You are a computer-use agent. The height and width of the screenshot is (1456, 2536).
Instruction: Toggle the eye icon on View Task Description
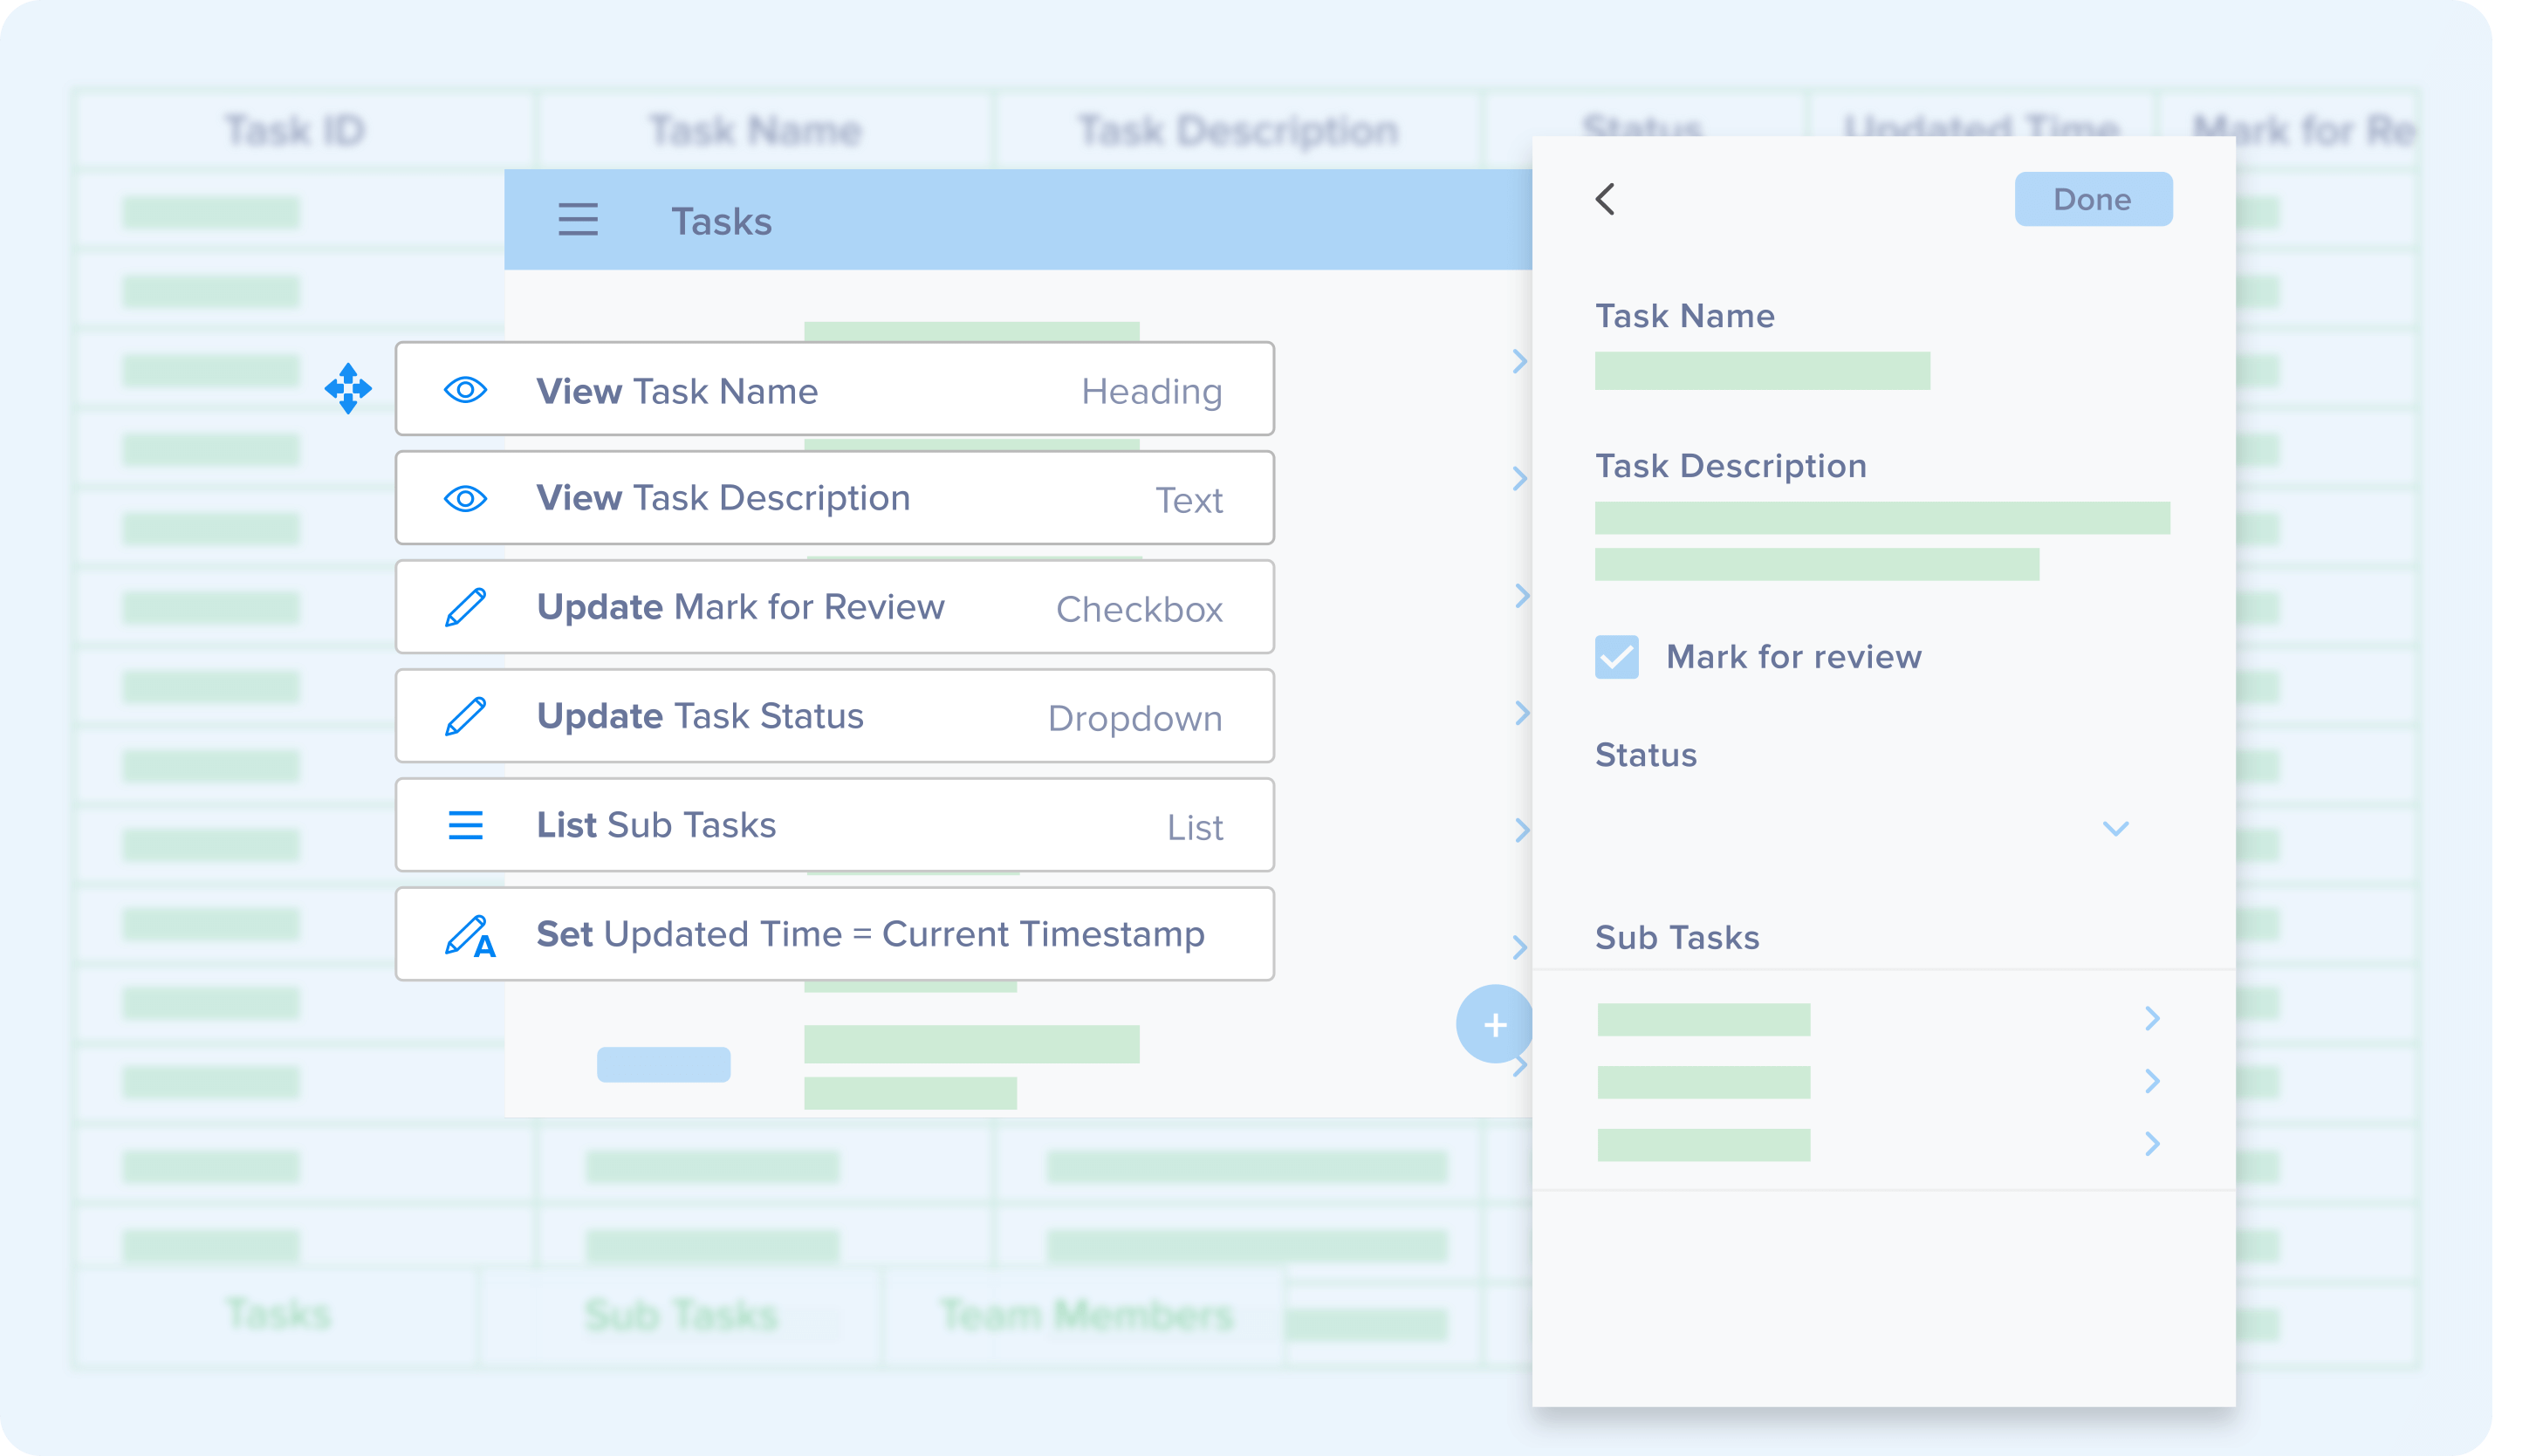[466, 497]
